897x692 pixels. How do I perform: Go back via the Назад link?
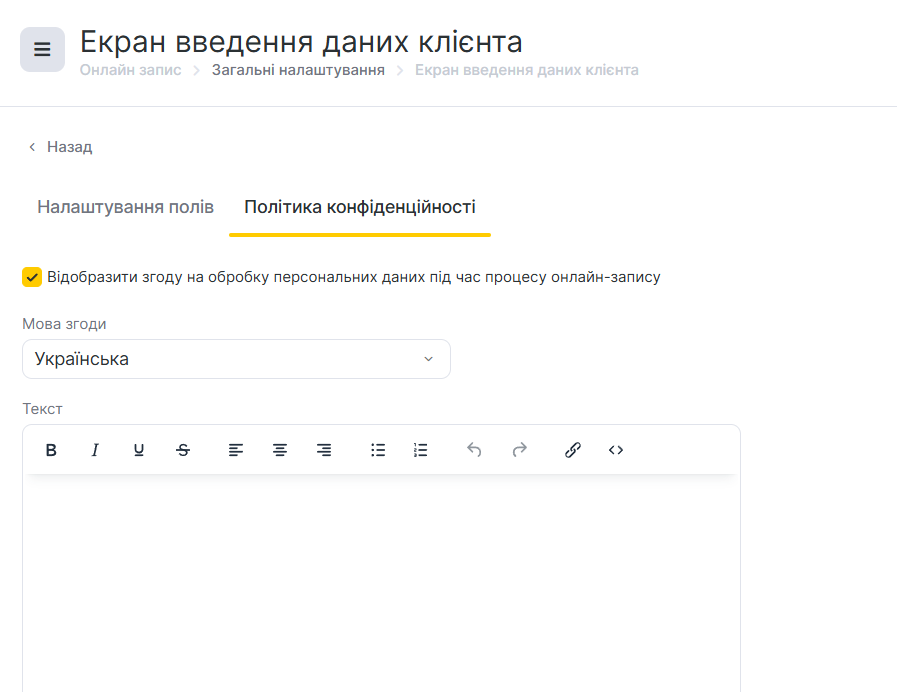[60, 147]
